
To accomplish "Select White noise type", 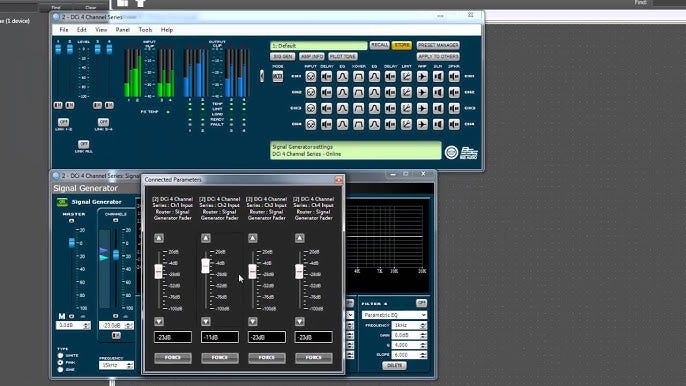I will pyautogui.click(x=60, y=355).
